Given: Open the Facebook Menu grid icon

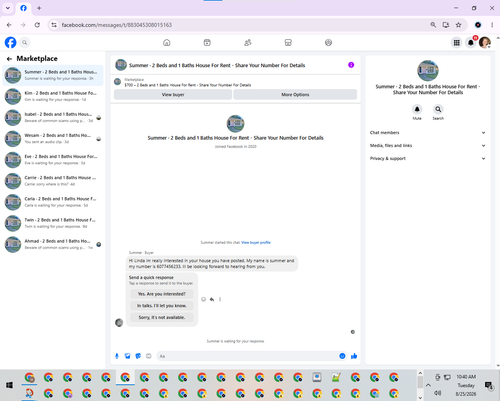Looking at the screenshot, I should (457, 42).
